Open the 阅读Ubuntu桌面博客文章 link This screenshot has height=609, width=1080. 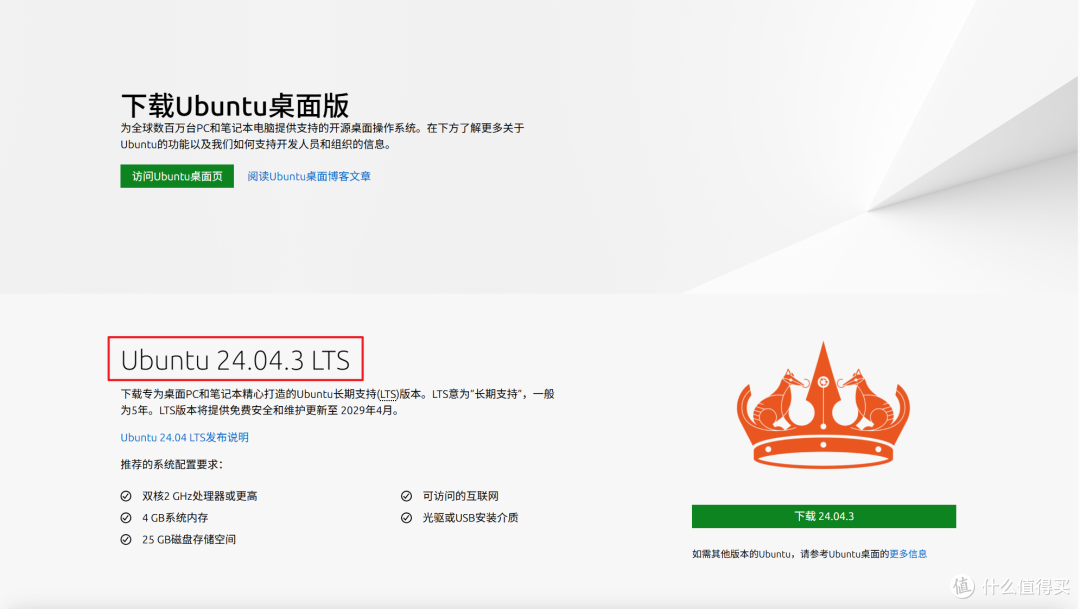(309, 176)
